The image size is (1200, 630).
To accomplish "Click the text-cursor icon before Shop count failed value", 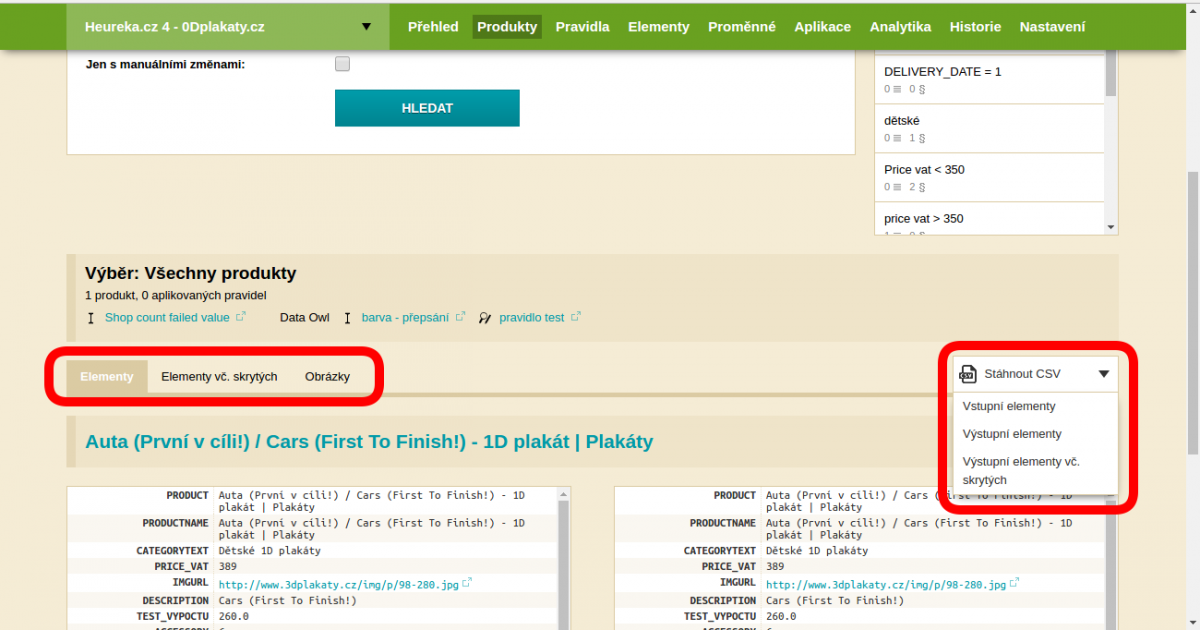I will 92,318.
